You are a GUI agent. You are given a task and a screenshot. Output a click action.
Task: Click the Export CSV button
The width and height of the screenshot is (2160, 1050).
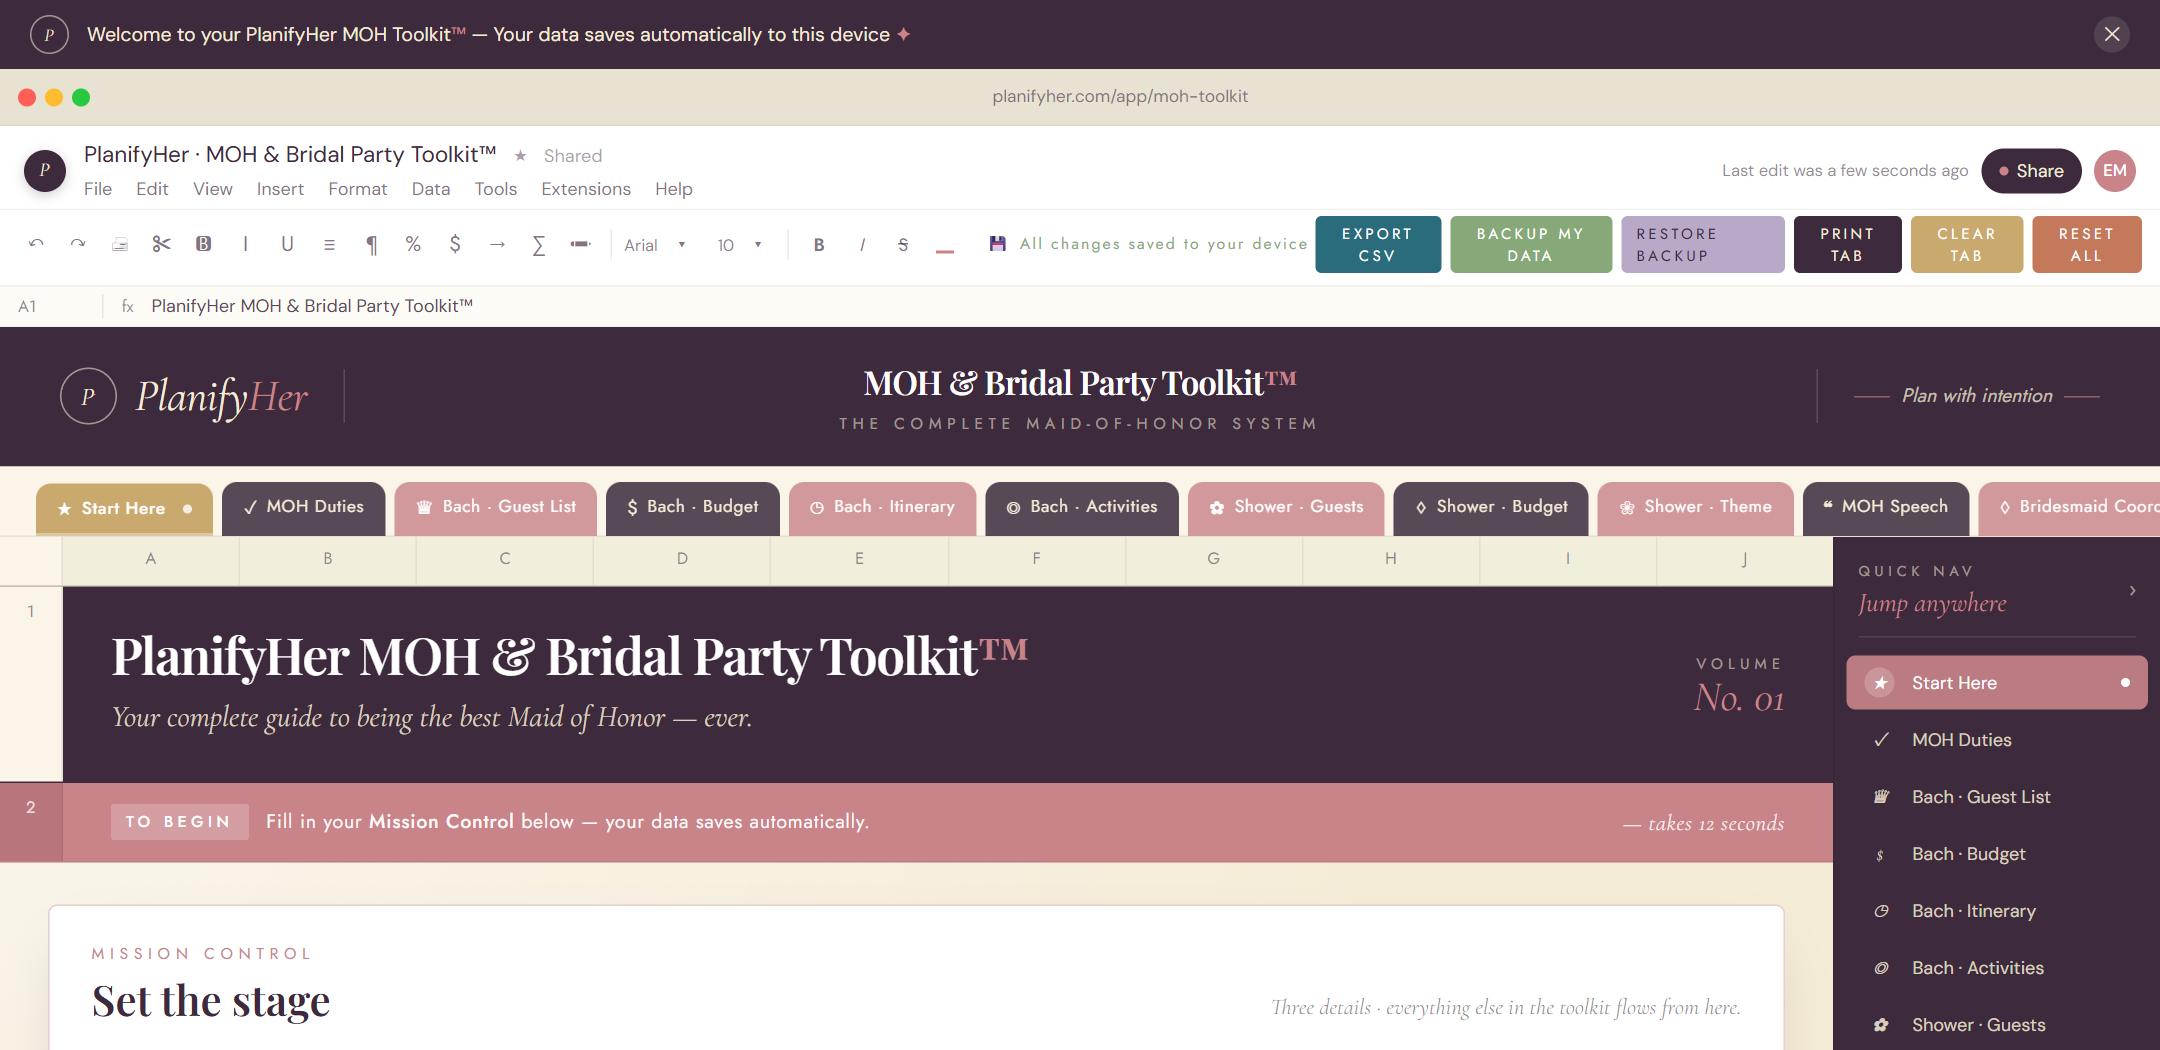tap(1378, 244)
